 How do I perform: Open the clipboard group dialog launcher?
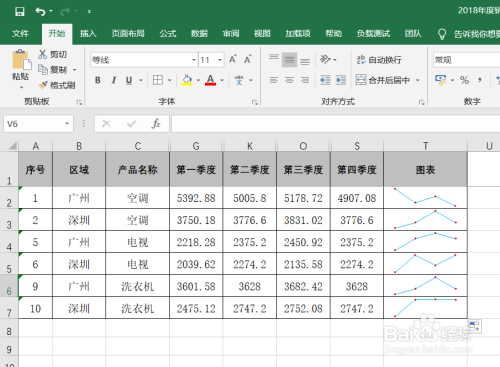tap(79, 102)
